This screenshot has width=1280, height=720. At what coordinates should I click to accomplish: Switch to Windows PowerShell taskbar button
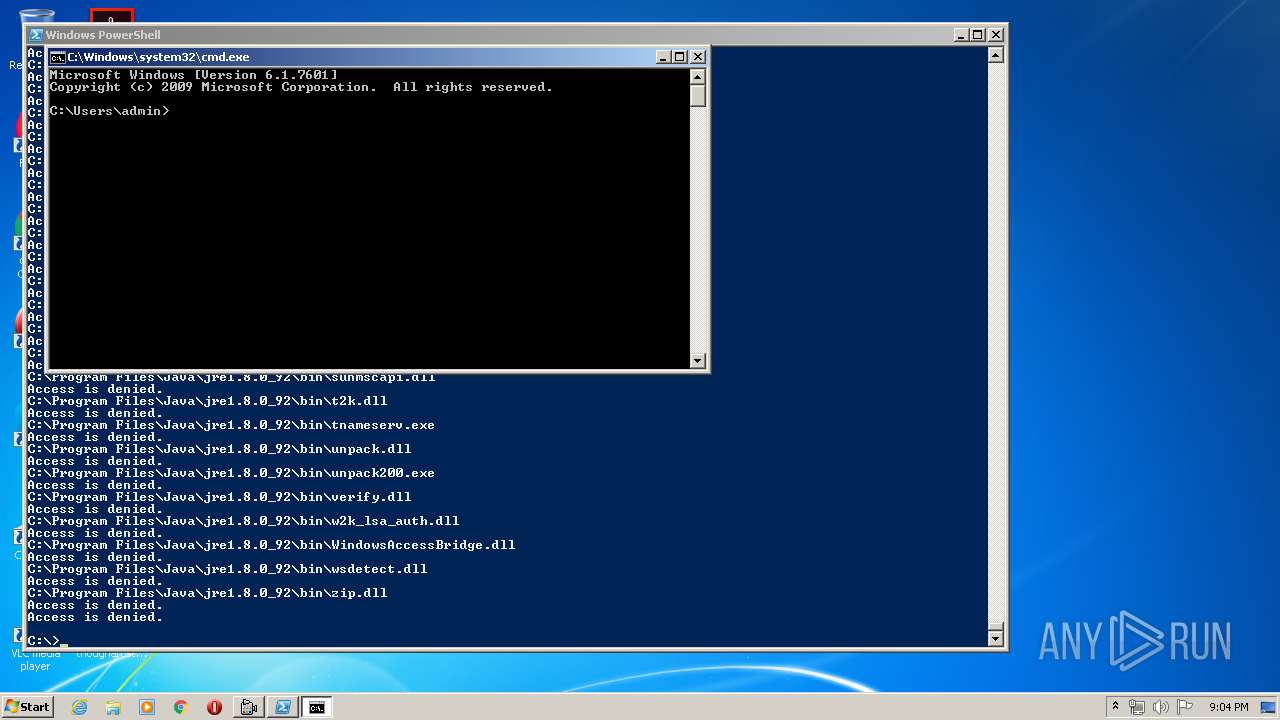click(x=283, y=707)
